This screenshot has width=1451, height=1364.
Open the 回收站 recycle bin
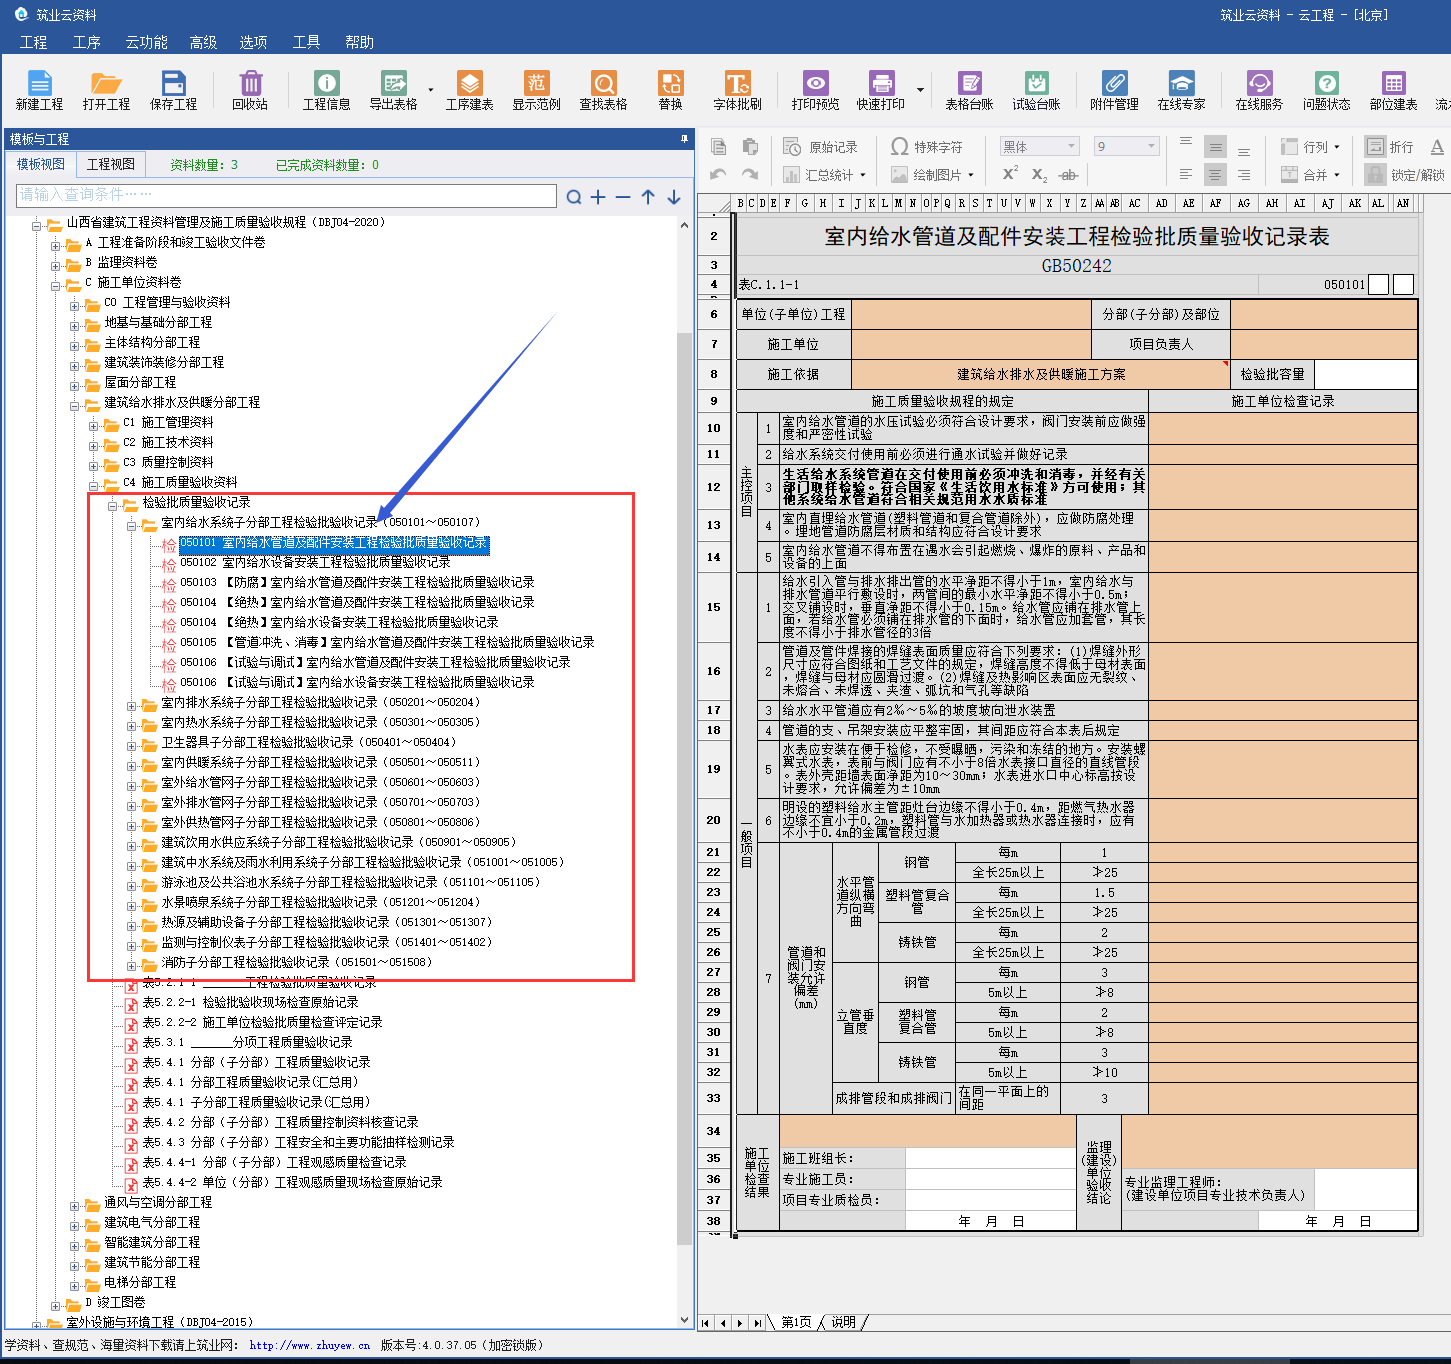point(250,90)
